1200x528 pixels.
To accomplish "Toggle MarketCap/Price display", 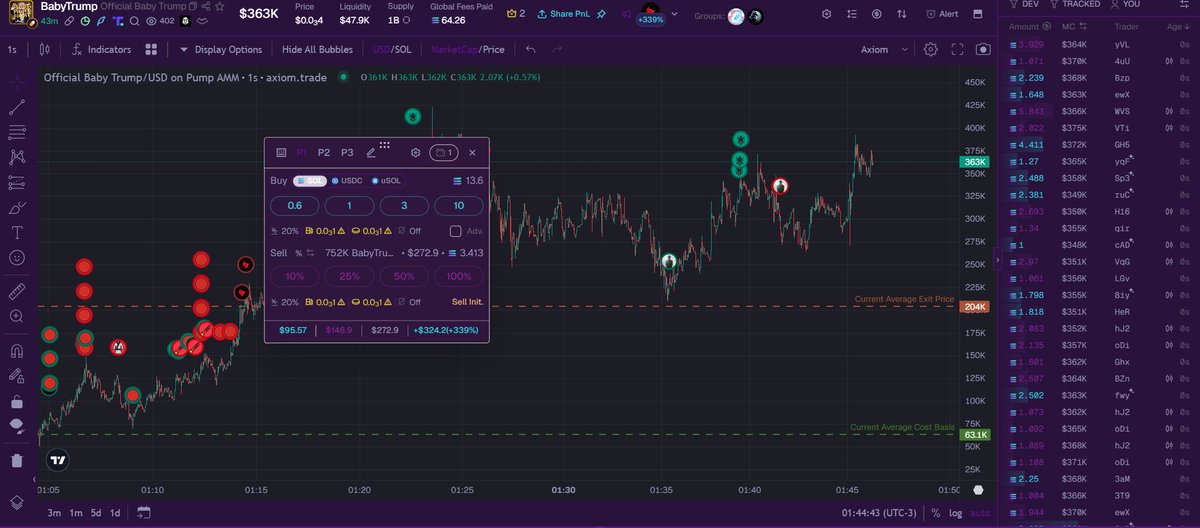I will (x=467, y=49).
